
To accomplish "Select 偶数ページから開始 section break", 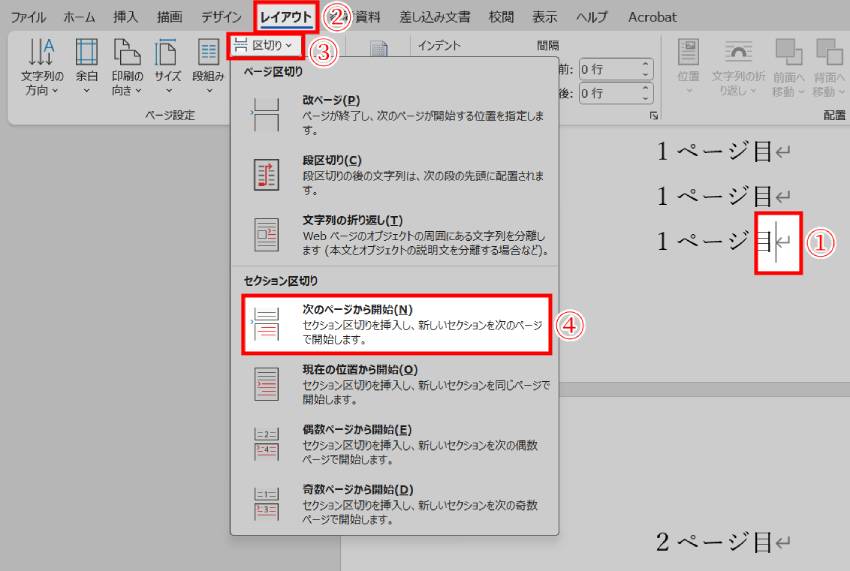I will [396, 444].
